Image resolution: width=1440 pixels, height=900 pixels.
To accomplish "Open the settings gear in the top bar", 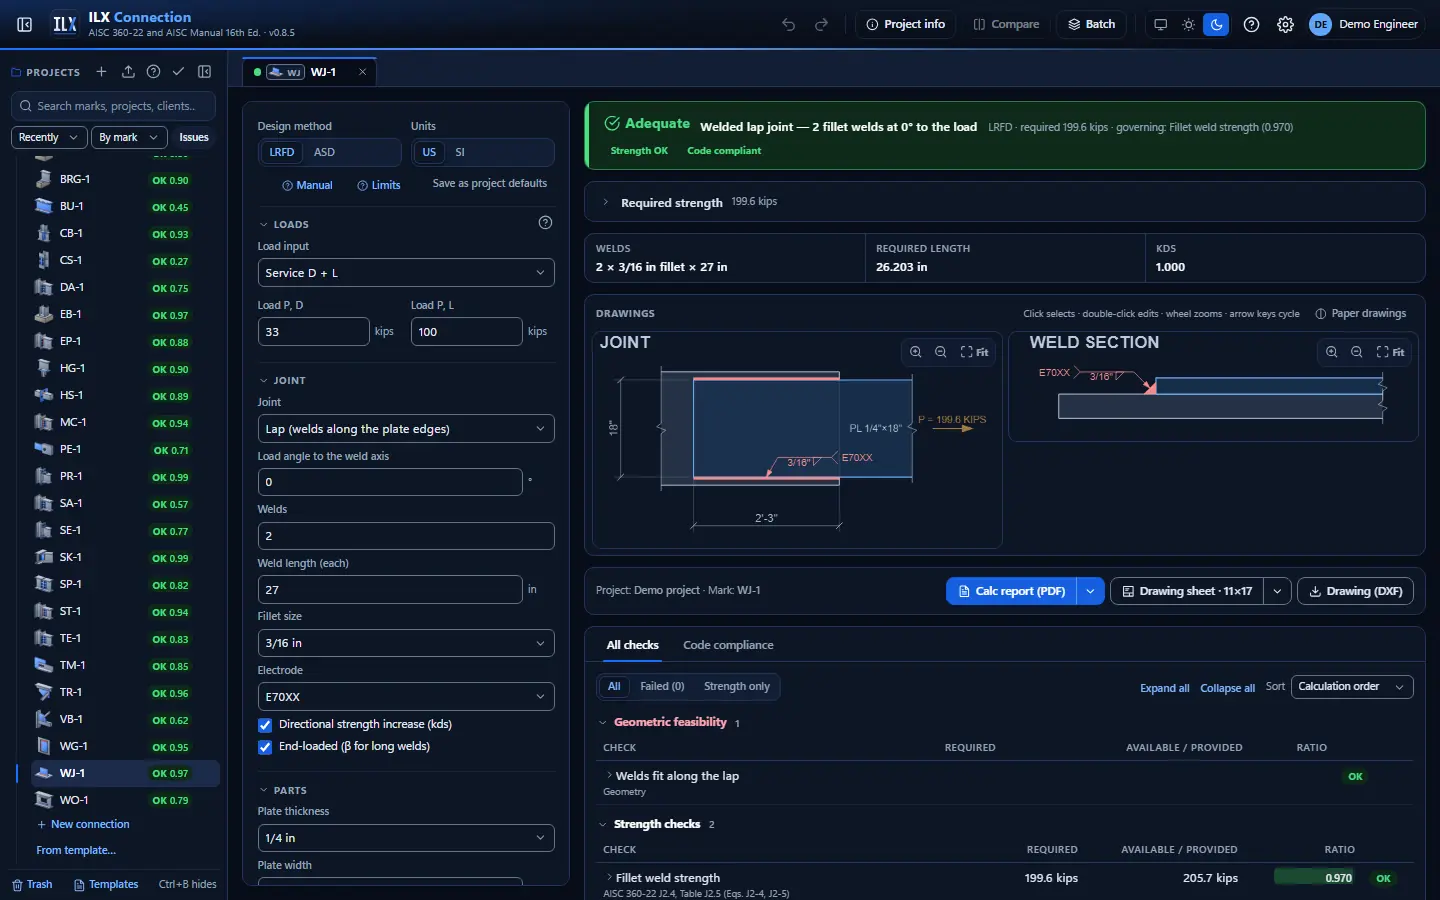I will 1285,24.
